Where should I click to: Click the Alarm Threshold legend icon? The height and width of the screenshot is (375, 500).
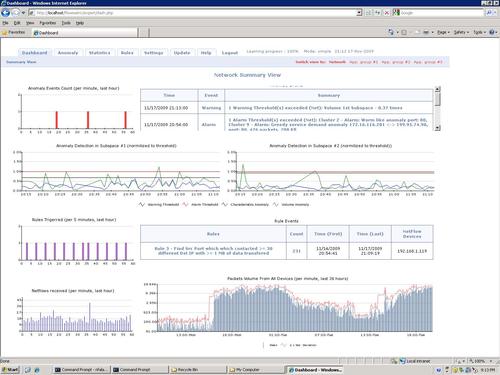coord(185,204)
